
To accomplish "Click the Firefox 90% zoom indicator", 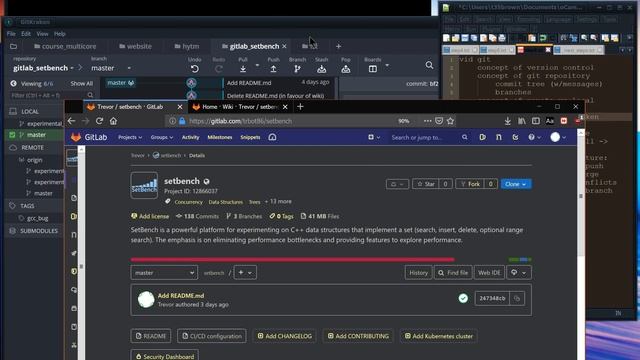I will click(404, 121).
